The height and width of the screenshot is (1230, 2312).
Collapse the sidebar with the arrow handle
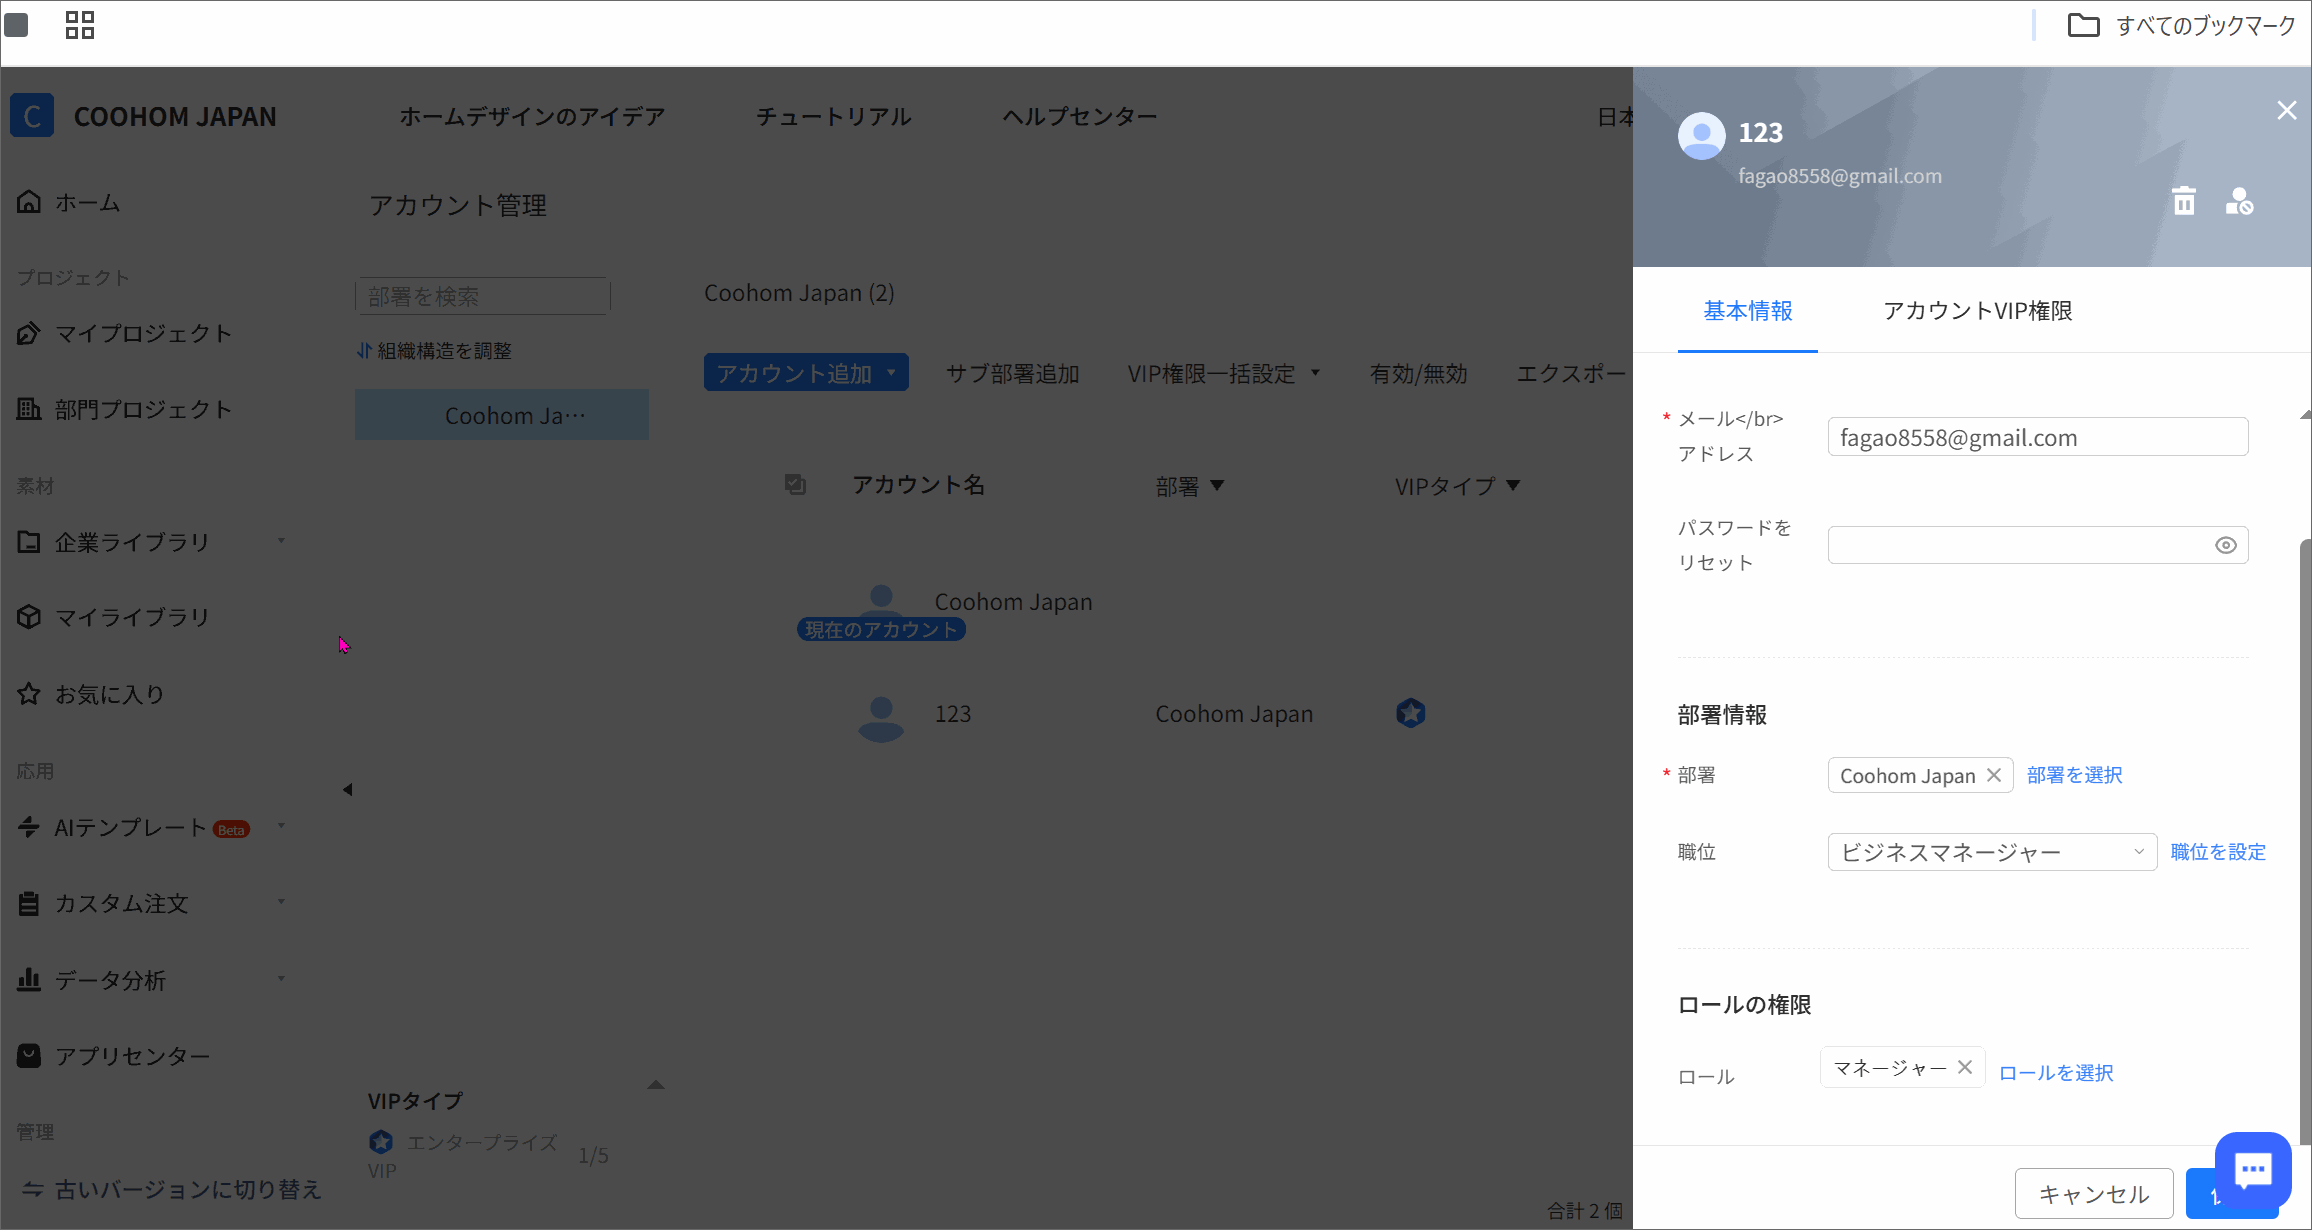click(x=347, y=789)
